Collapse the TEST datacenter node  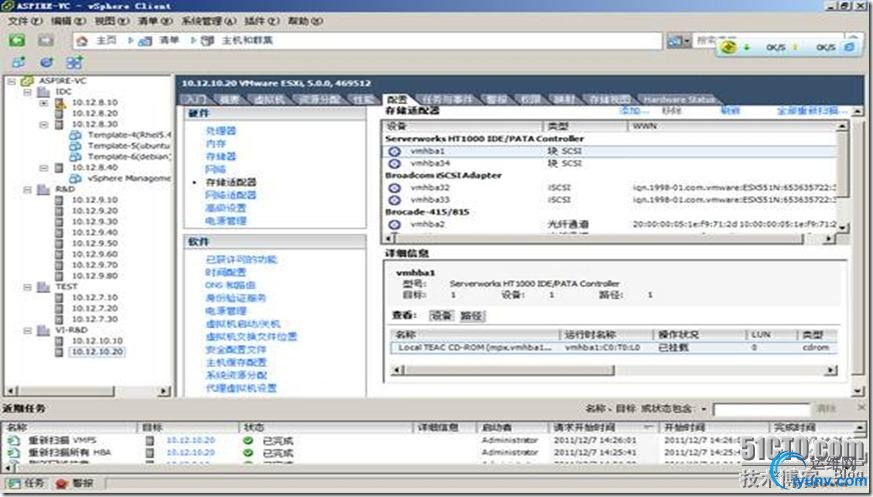pyautogui.click(x=27, y=287)
